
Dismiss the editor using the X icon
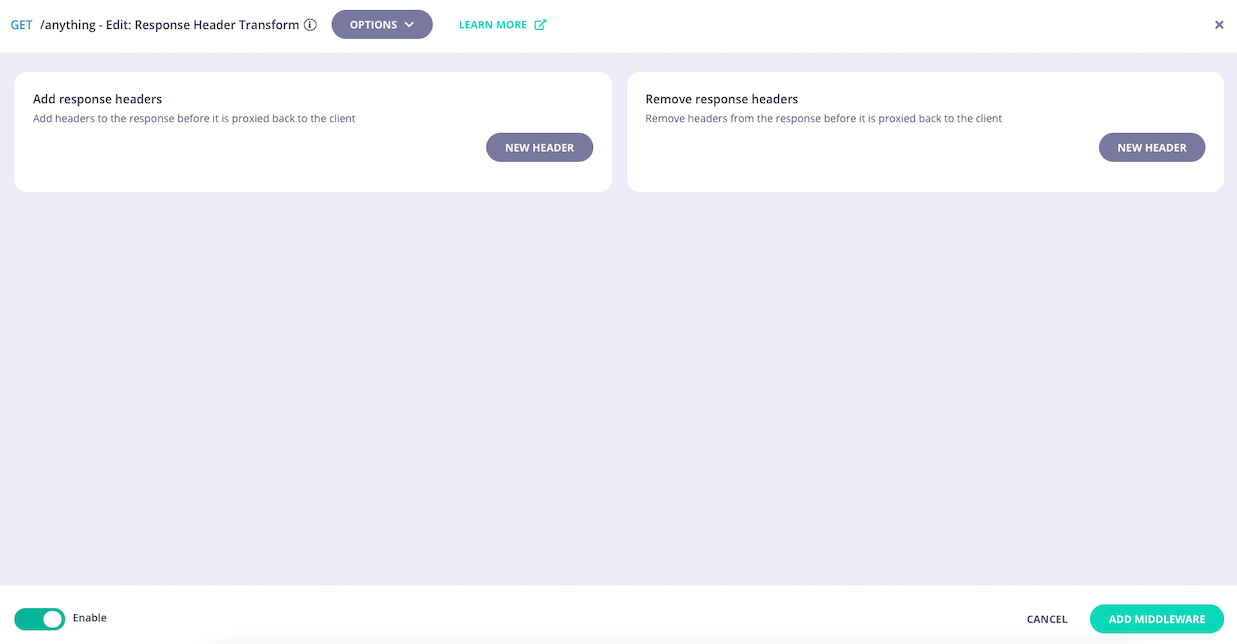1219,24
